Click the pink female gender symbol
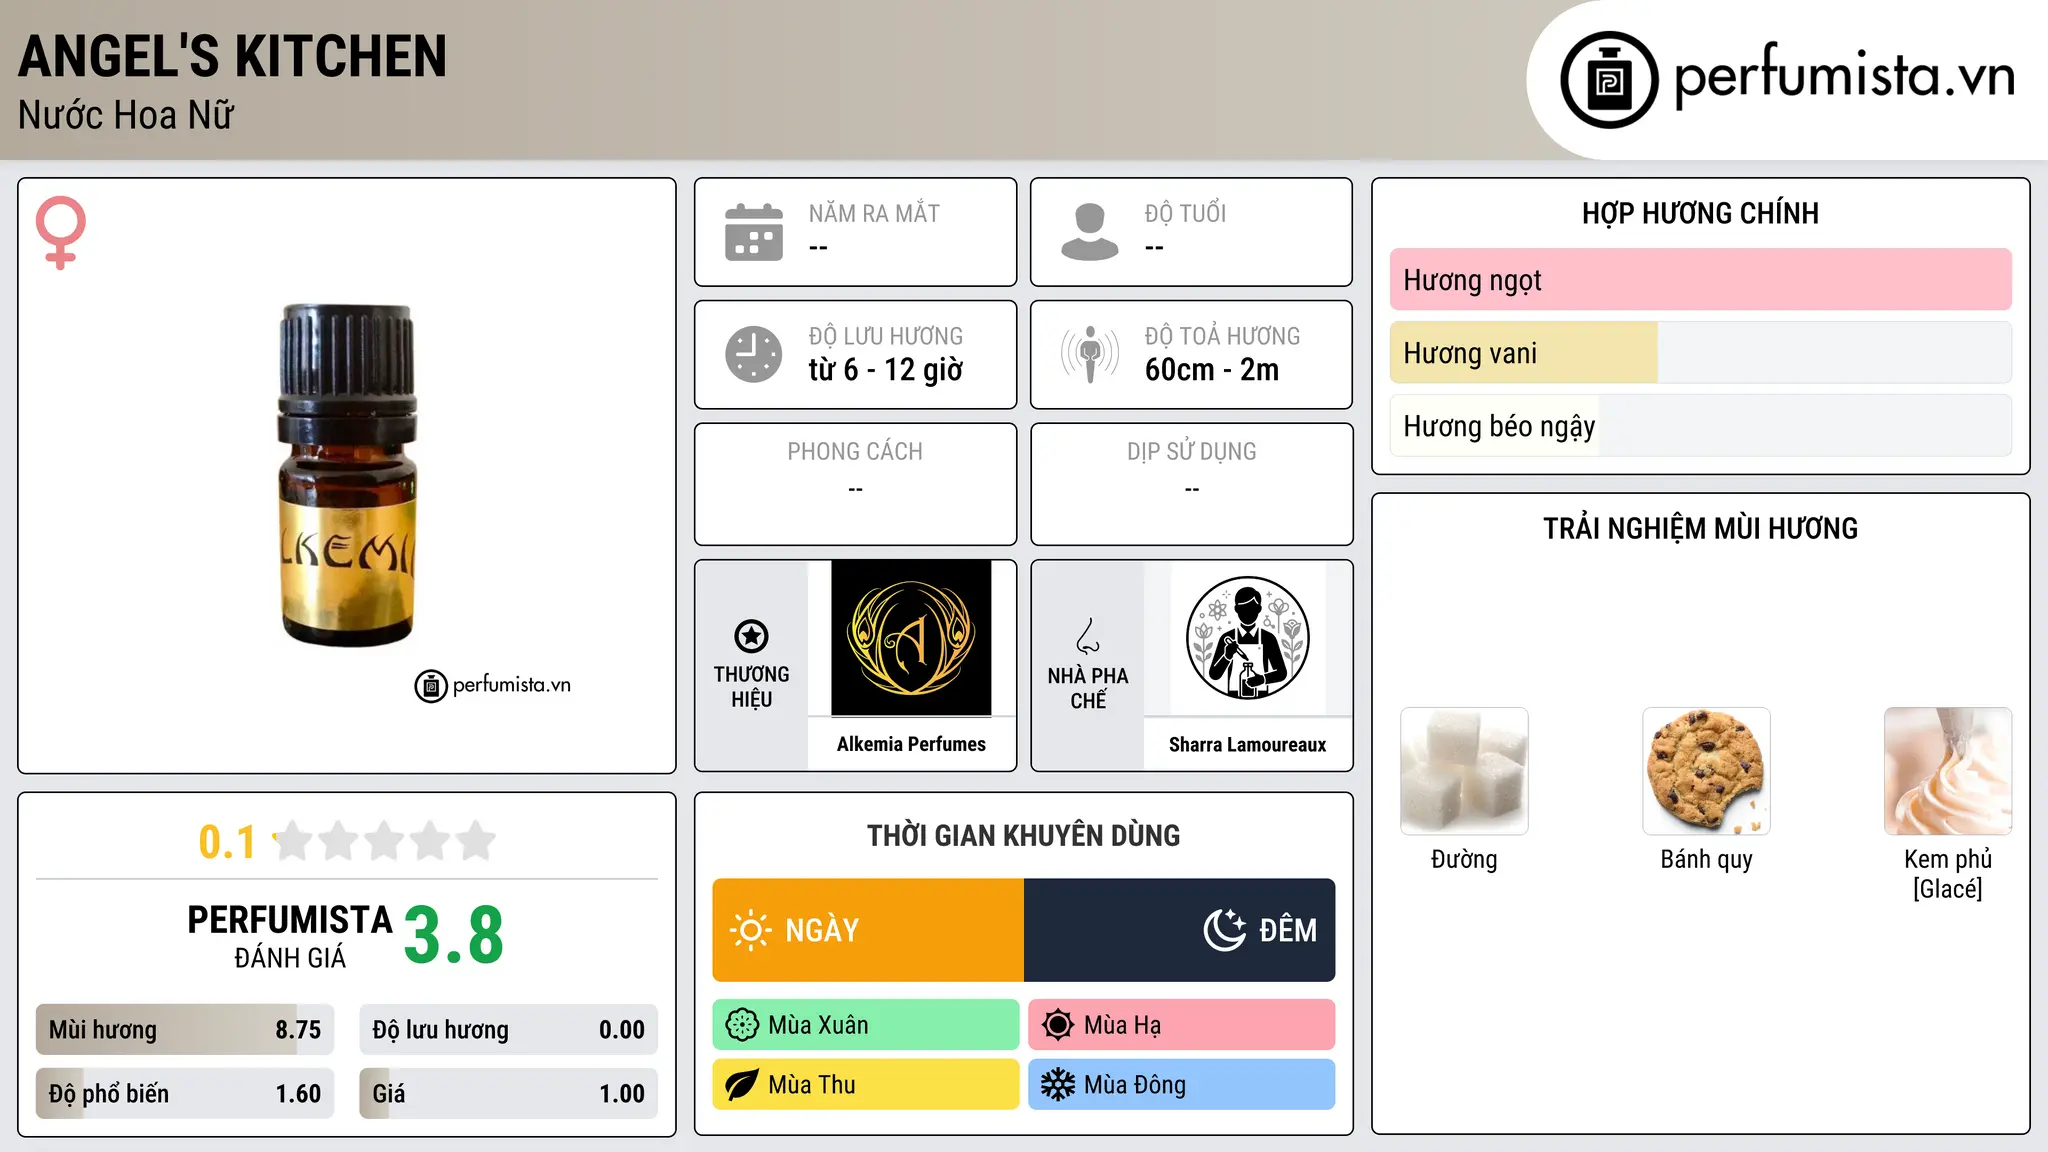This screenshot has height=1152, width=2048. click(x=61, y=232)
